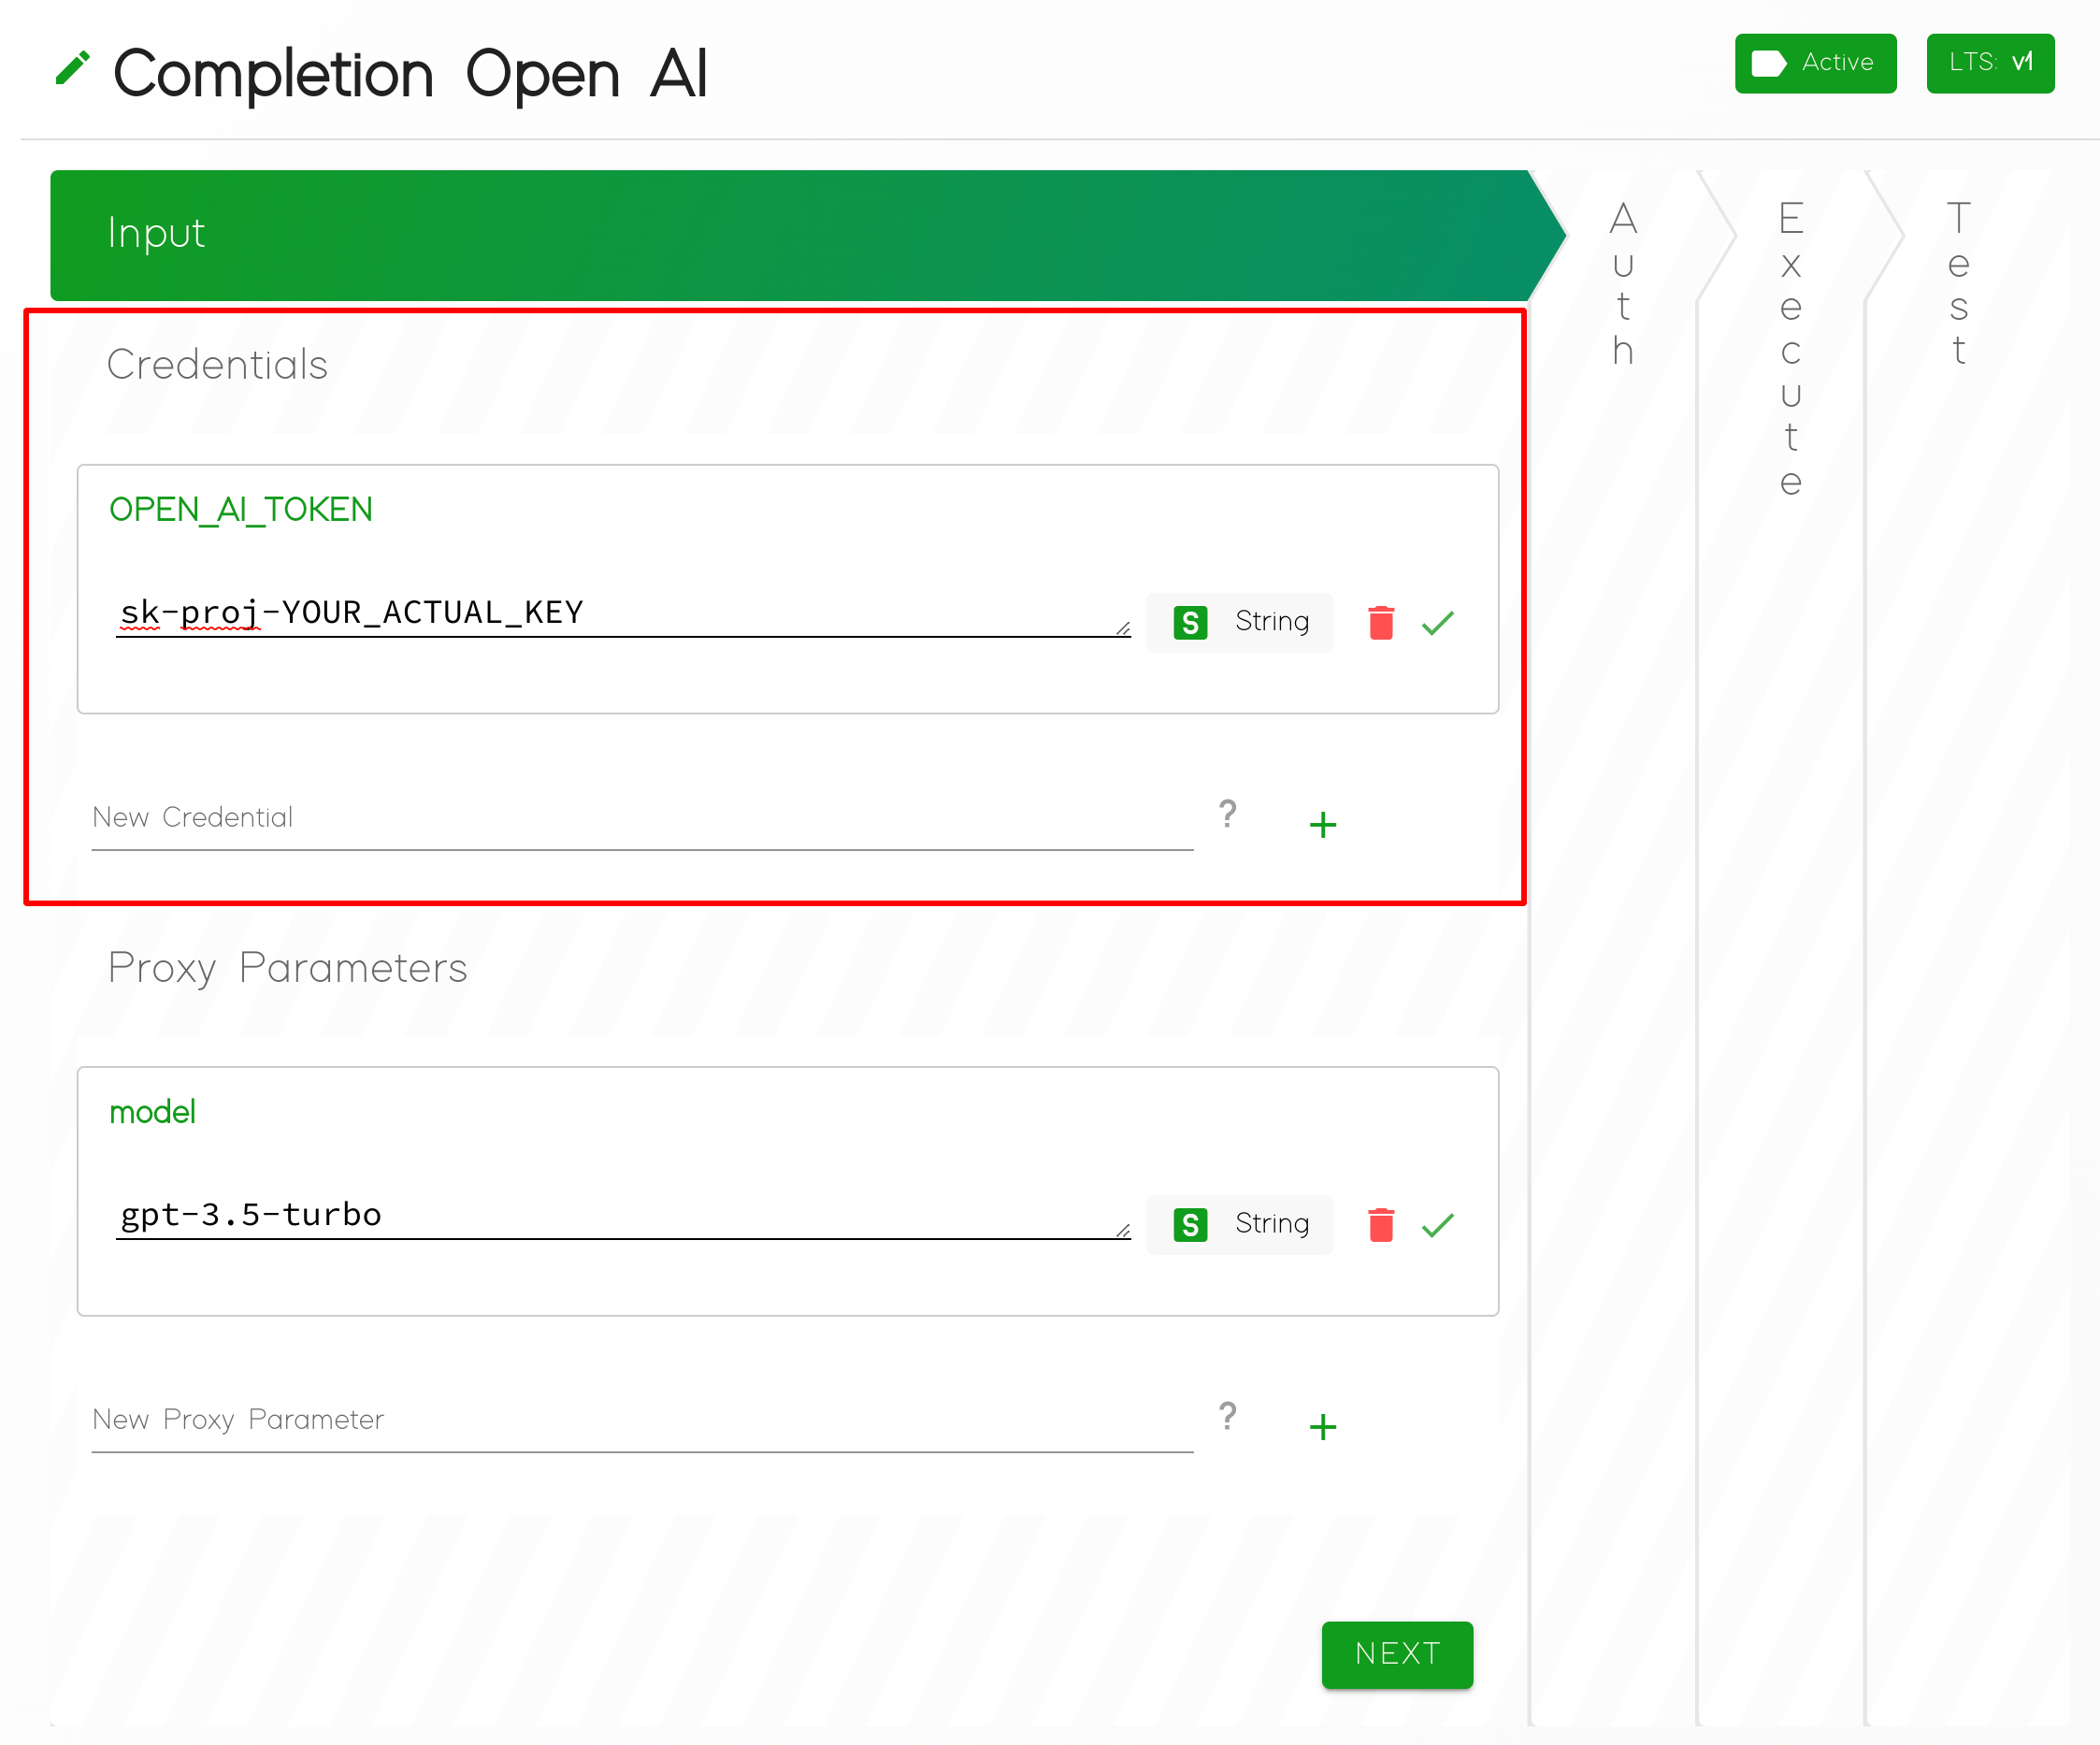Image resolution: width=2100 pixels, height=1745 pixels.
Task: Click the pencil edit icon beside title
Action: pos(72,69)
